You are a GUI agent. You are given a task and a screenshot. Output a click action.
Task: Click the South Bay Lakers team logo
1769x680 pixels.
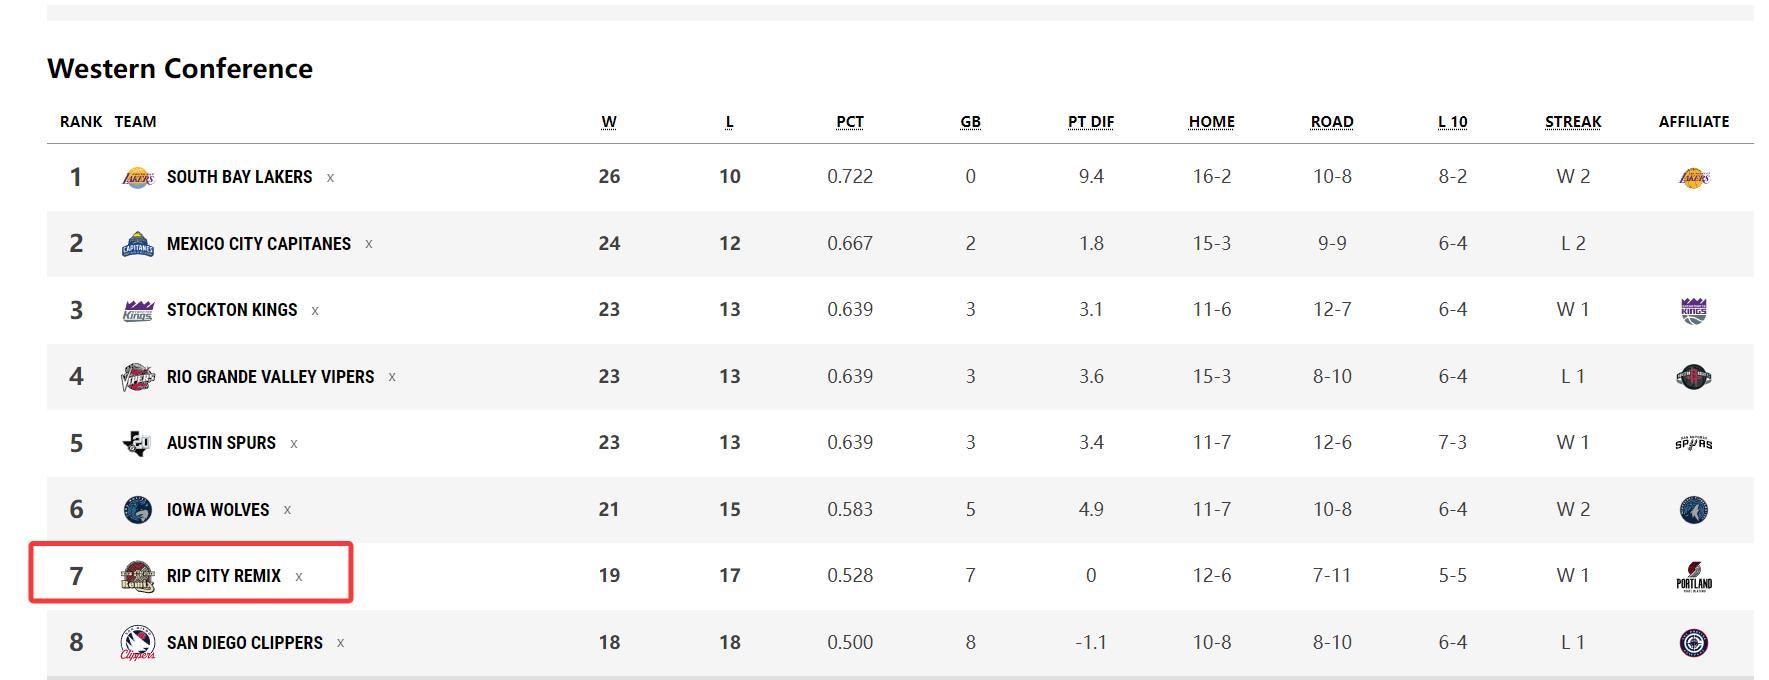[x=138, y=177]
